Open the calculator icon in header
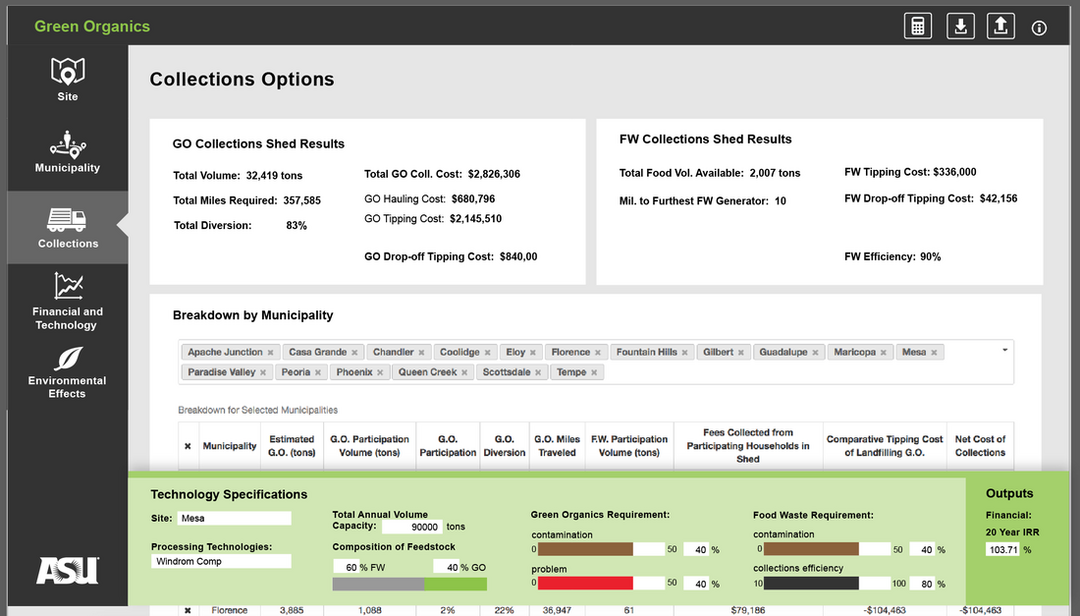This screenshot has width=1080, height=616. (x=918, y=27)
